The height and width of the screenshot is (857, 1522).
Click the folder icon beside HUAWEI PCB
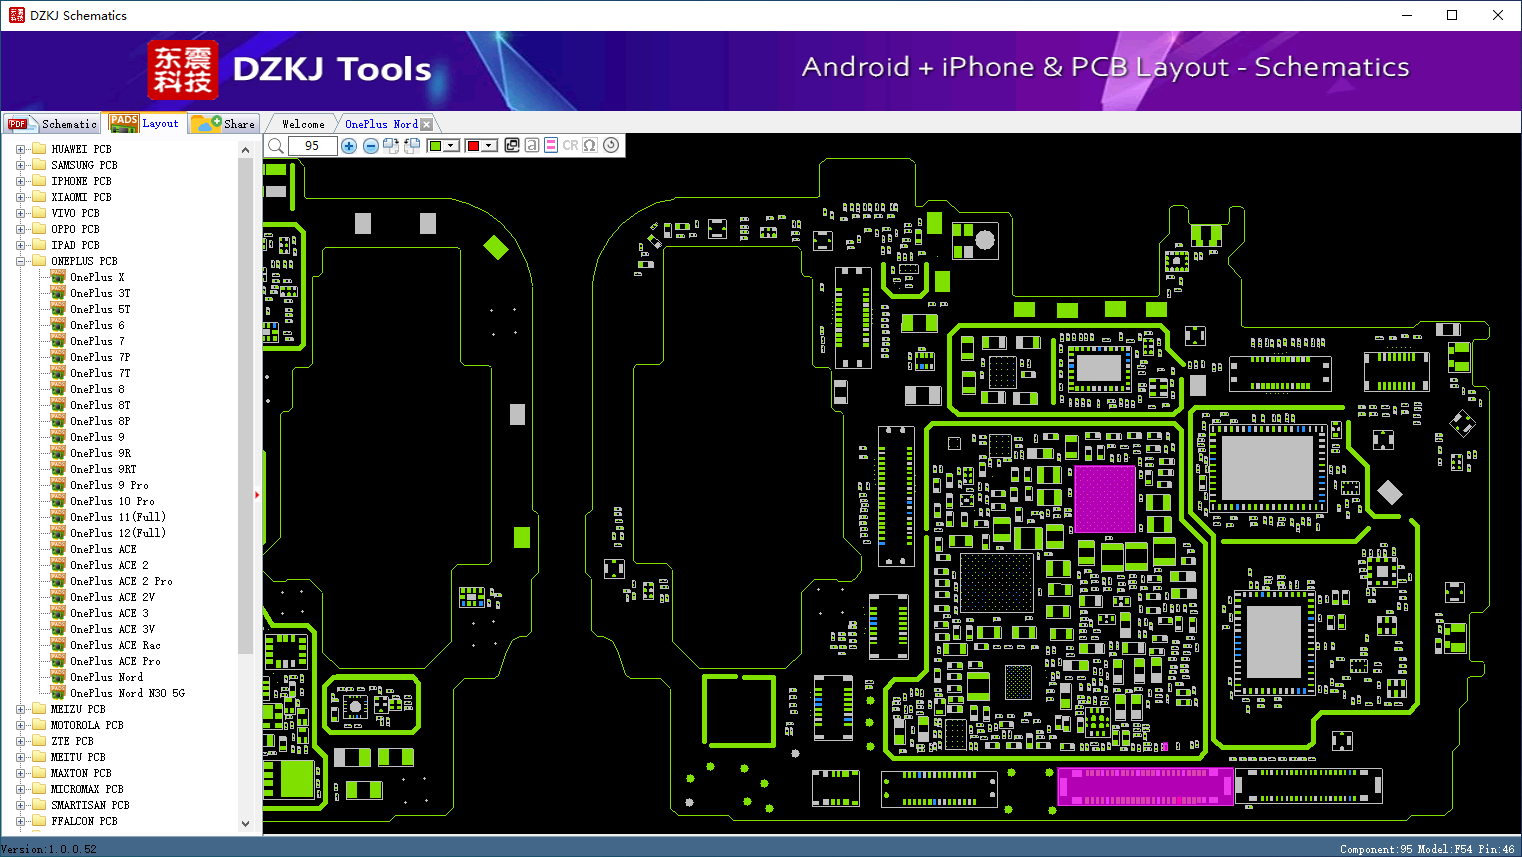(x=39, y=149)
